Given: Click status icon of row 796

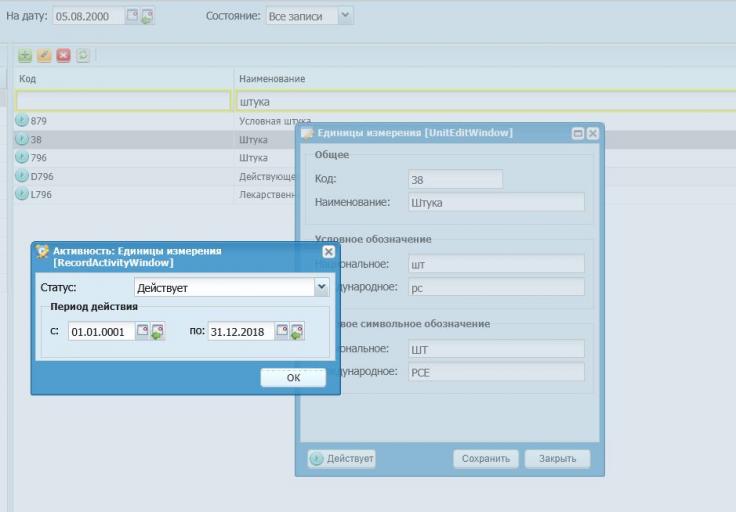Looking at the screenshot, I should [x=22, y=157].
